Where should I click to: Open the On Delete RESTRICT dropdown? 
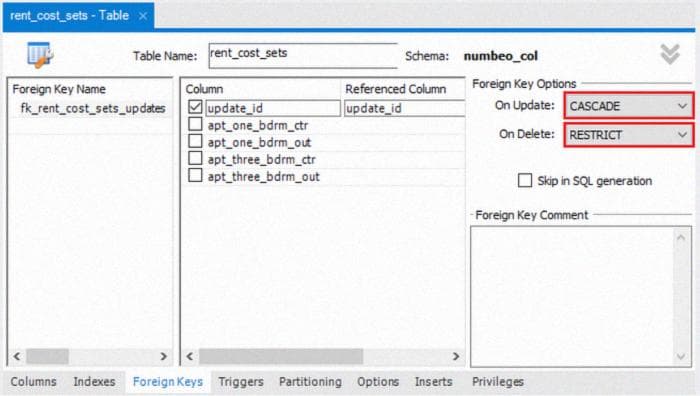click(629, 134)
